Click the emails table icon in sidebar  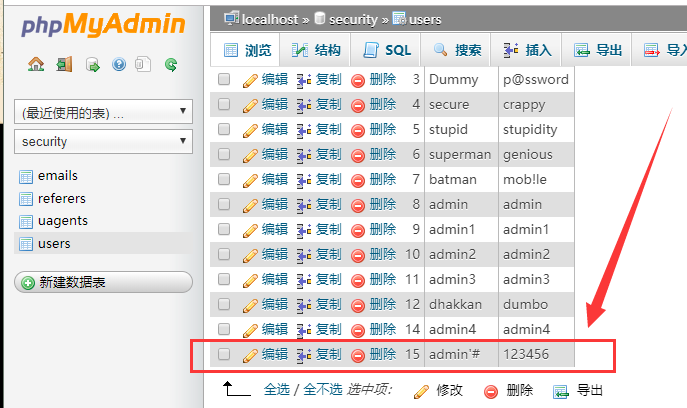(x=26, y=176)
